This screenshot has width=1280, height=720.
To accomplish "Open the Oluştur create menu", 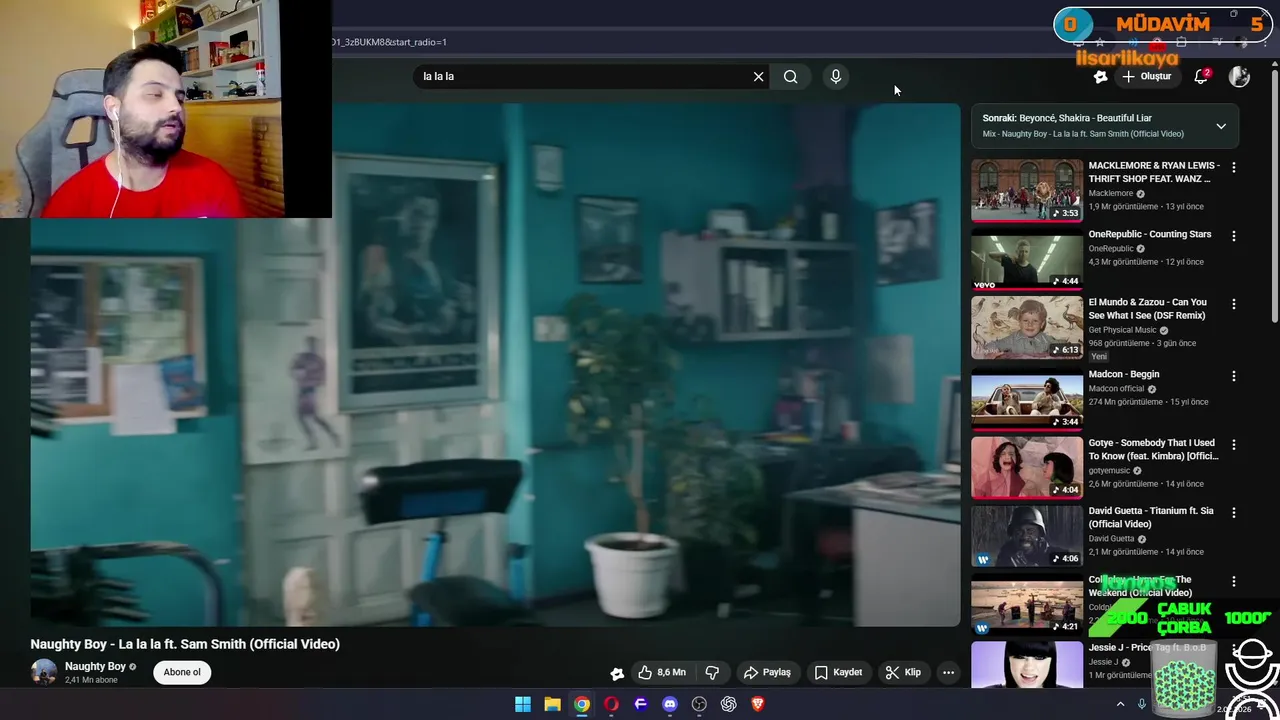I will click(1146, 76).
